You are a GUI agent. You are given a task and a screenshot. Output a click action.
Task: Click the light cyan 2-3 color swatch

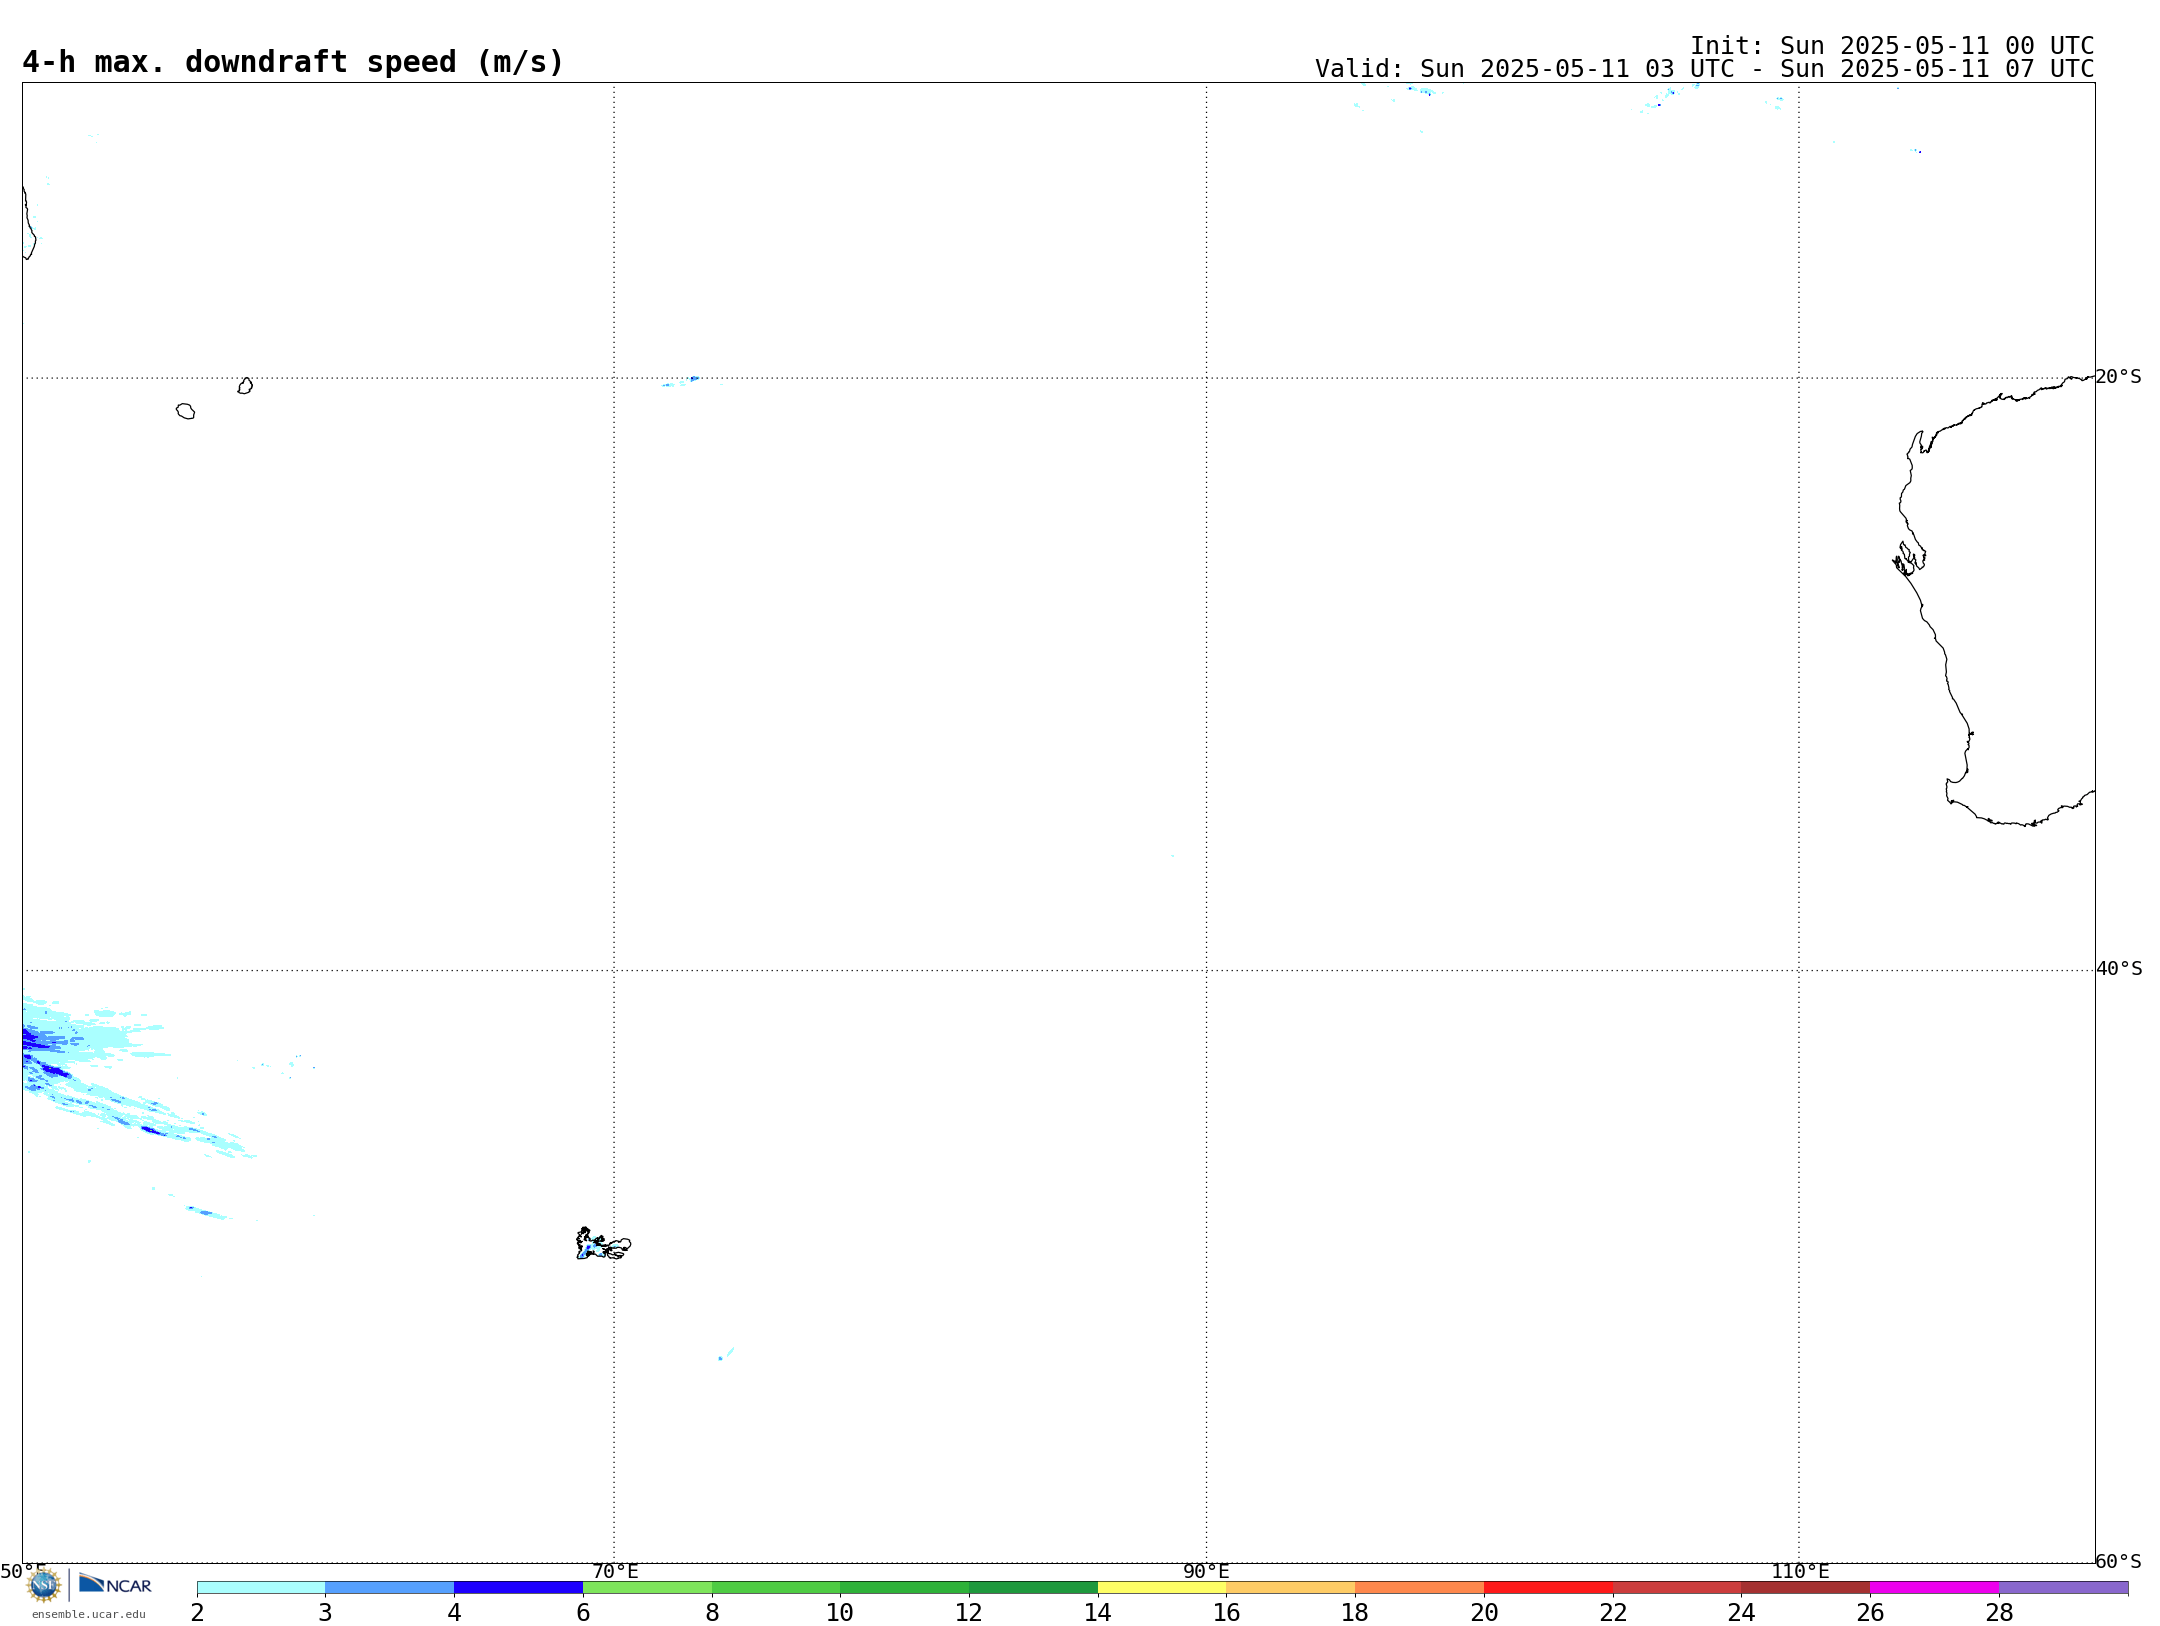tap(261, 1588)
